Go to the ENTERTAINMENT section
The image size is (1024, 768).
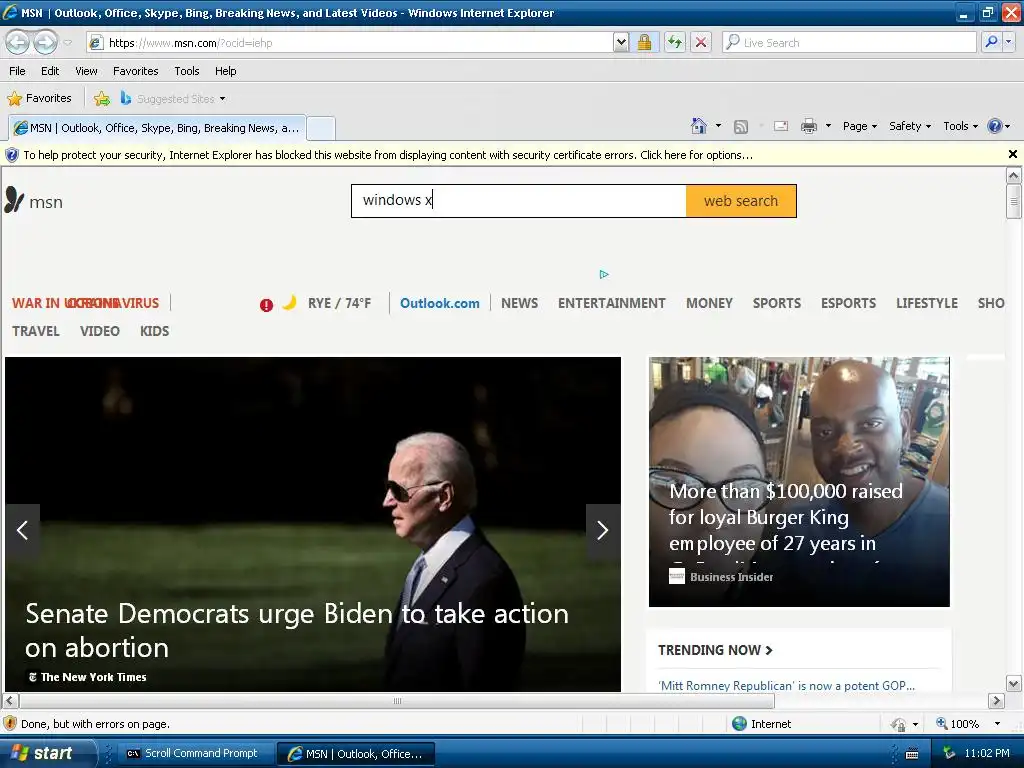611,303
